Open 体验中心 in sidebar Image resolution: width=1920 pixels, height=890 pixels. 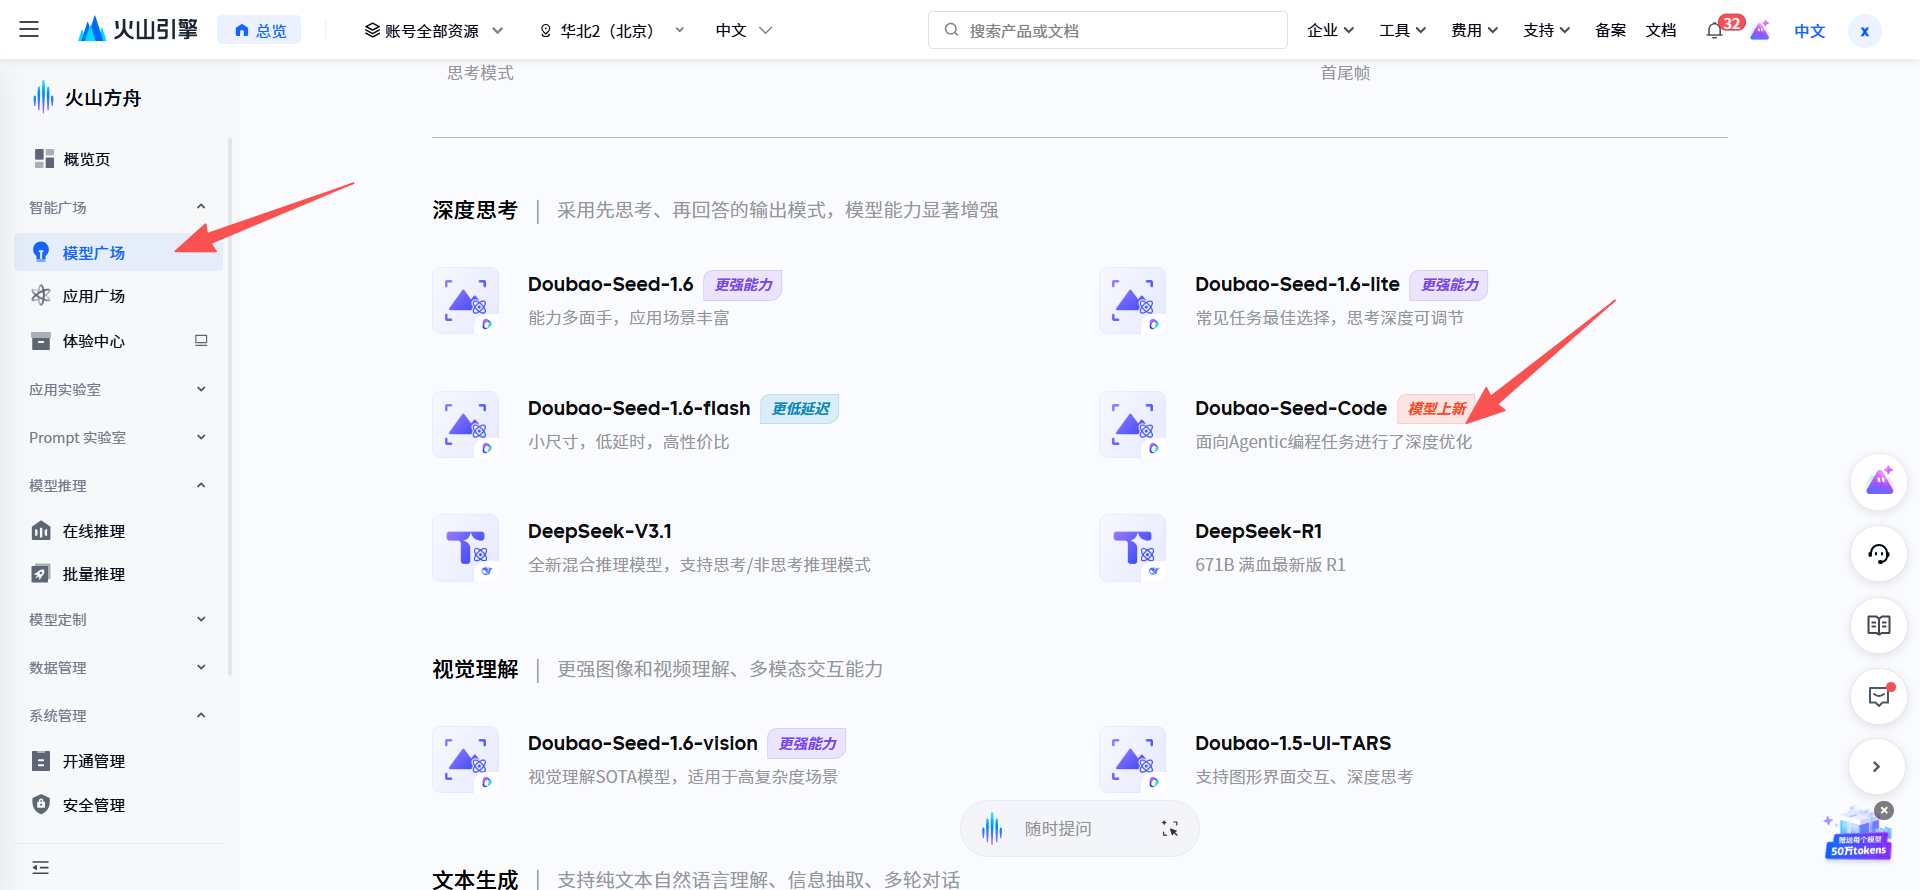click(118, 341)
